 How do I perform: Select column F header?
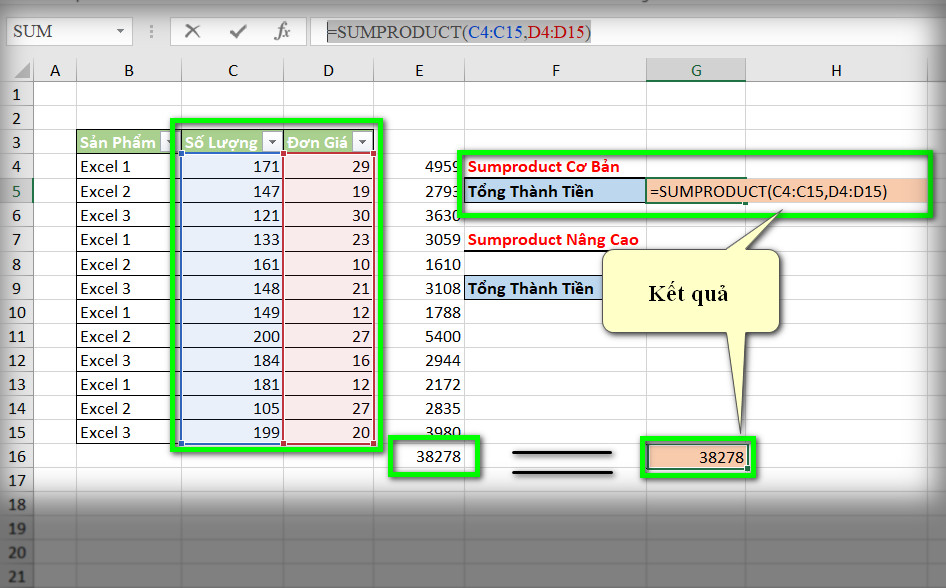click(x=555, y=71)
